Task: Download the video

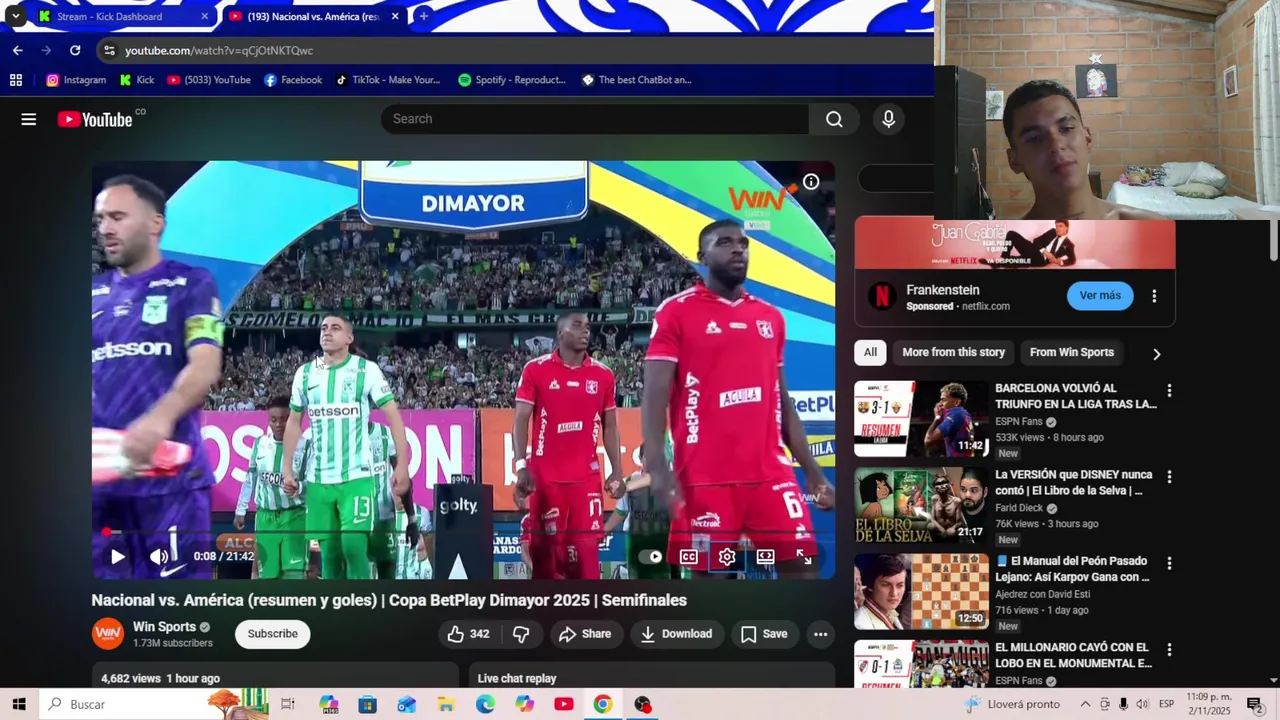Action: [677, 634]
